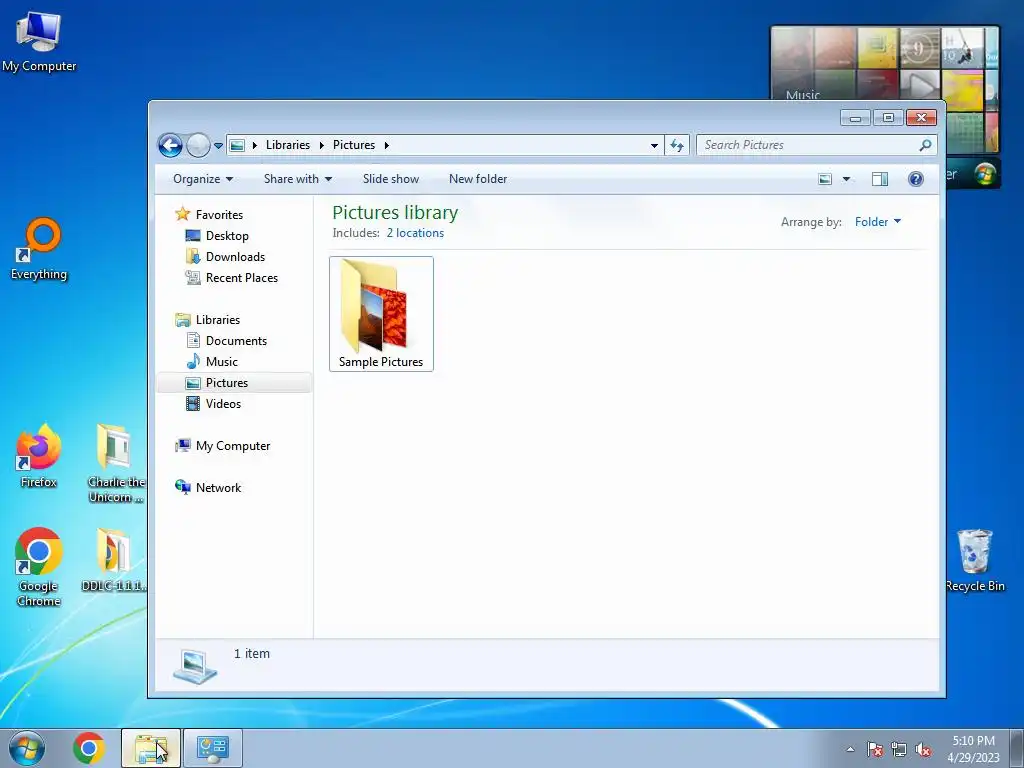1024x768 pixels.
Task: Open the Documents library
Action: pos(236,341)
